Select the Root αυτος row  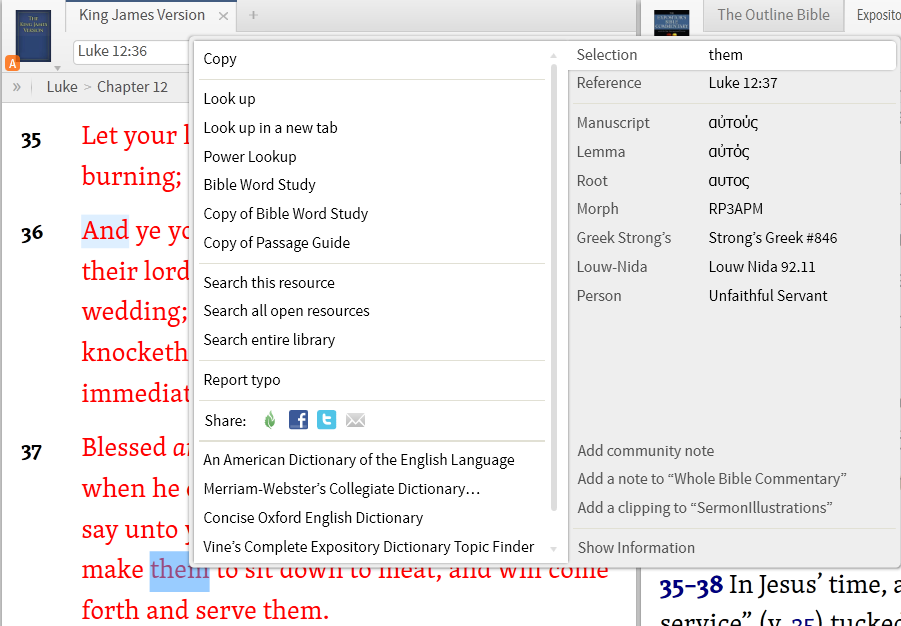pyautogui.click(x=733, y=180)
